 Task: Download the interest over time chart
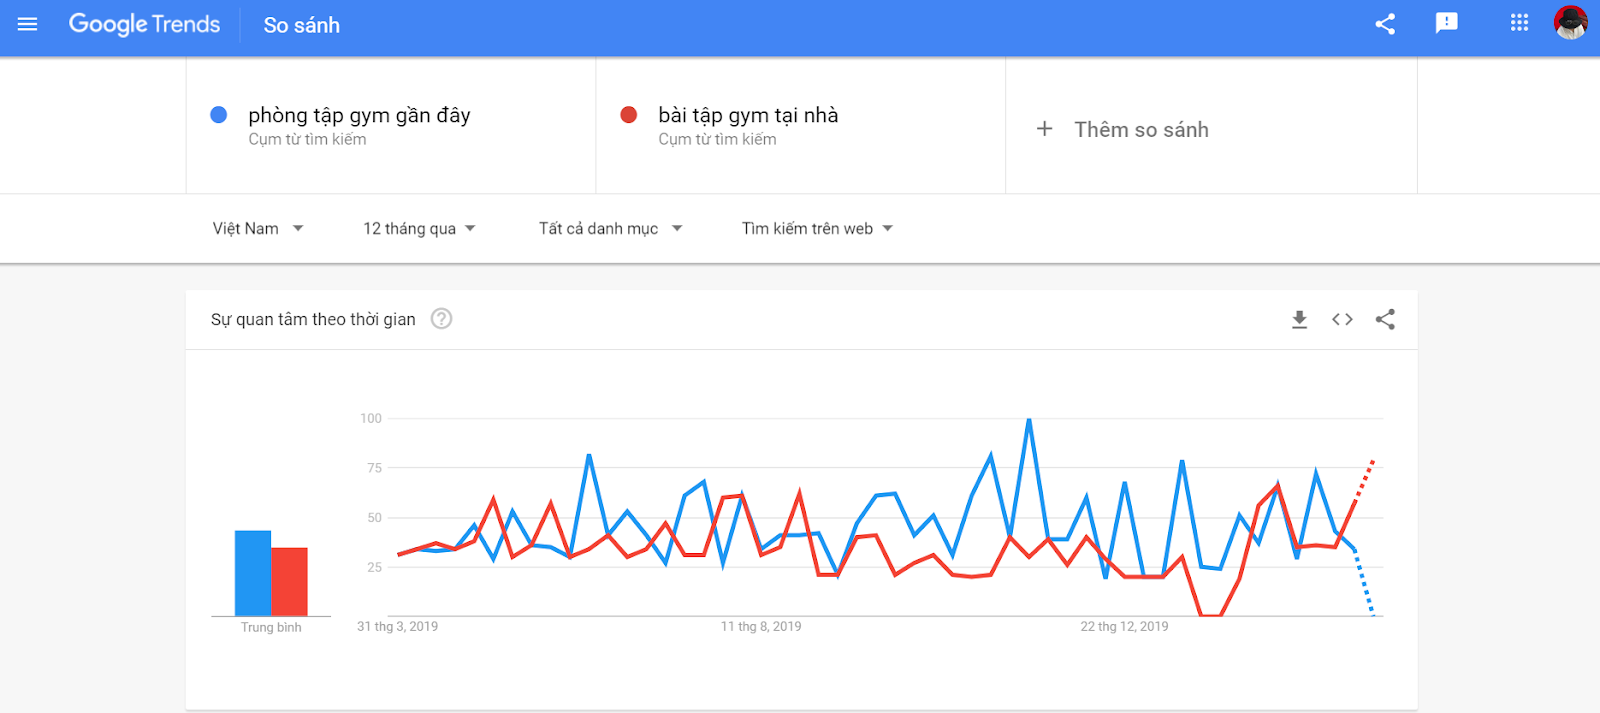click(1299, 319)
